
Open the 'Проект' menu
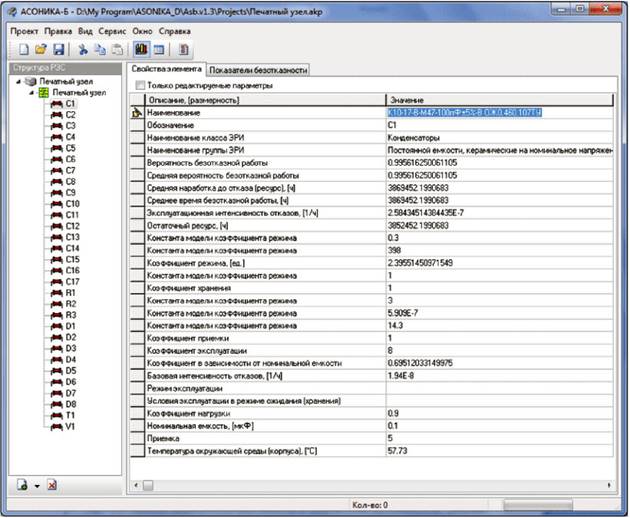pyautogui.click(x=22, y=31)
